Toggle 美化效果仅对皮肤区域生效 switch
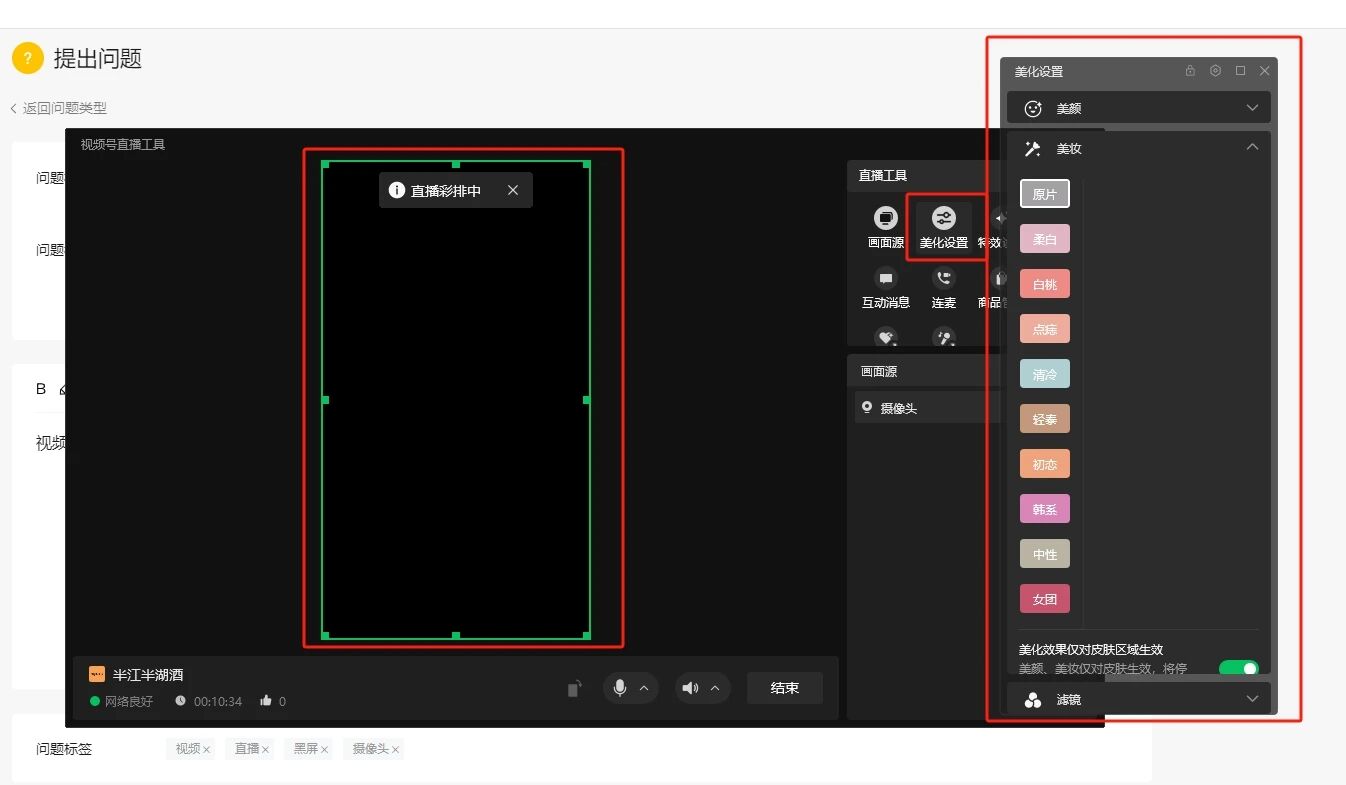 (x=1238, y=667)
